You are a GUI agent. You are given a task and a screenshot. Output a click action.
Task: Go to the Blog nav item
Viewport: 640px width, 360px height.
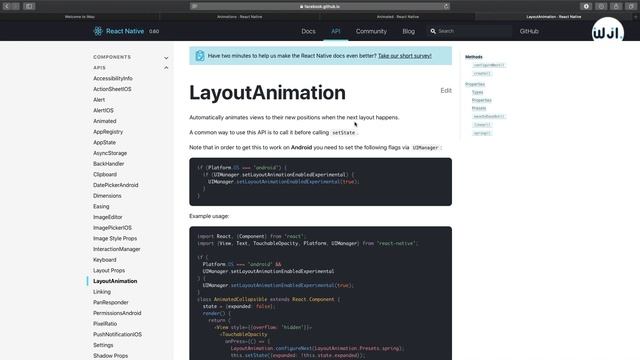[409, 31]
